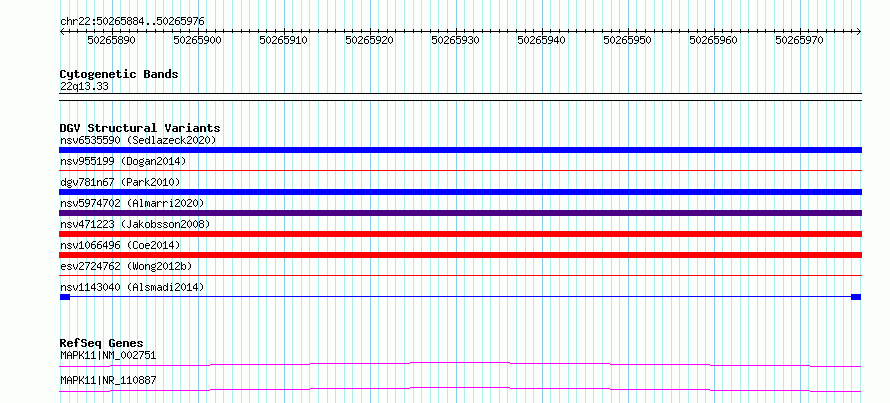
Task: Open variant label dgv781n67 (Park2010)
Action: point(120,182)
